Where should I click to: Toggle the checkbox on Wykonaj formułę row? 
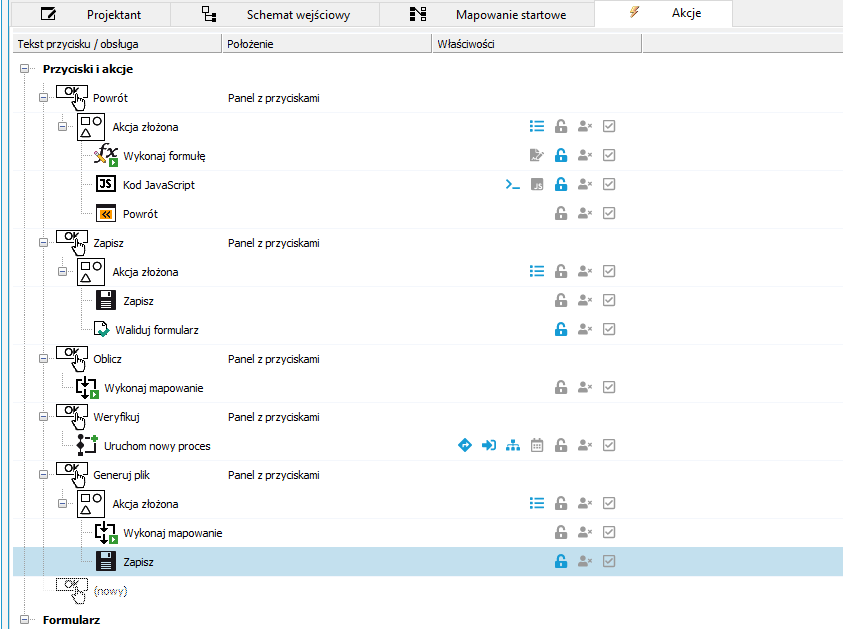[609, 155]
